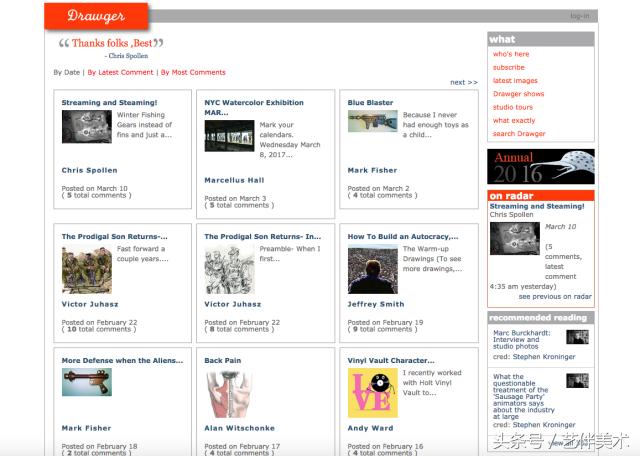Screen dimensions: 640x456
Task: Open Andy Ward author link
Action: point(371,428)
